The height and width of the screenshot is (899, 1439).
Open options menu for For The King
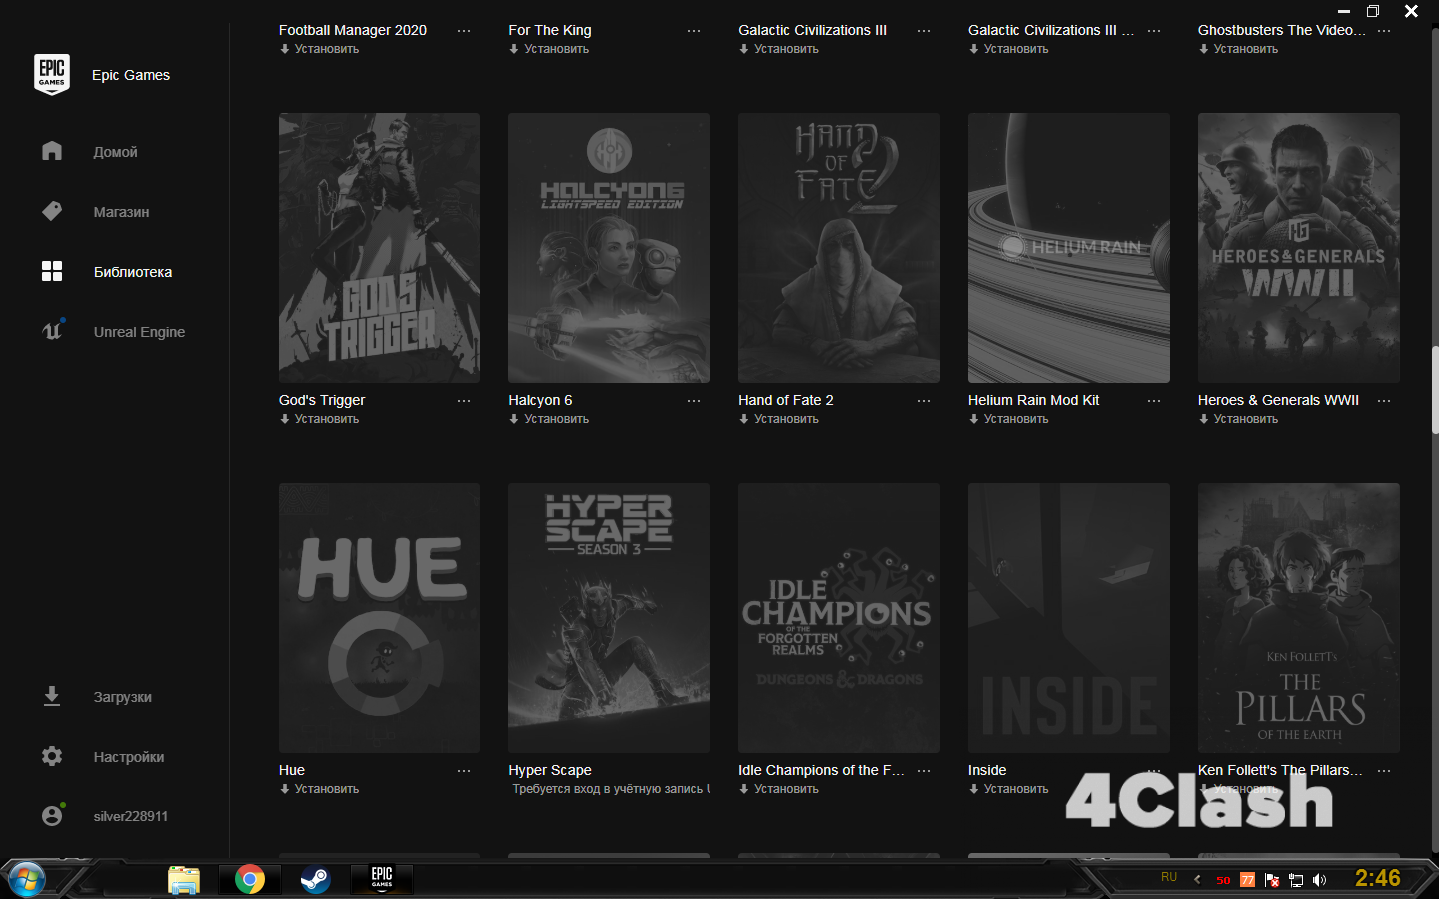point(694,30)
